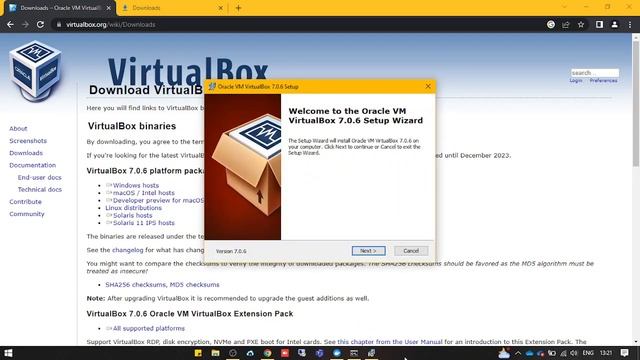This screenshot has width=640, height=360.
Task: Open the notification center icon
Action: point(624,353)
